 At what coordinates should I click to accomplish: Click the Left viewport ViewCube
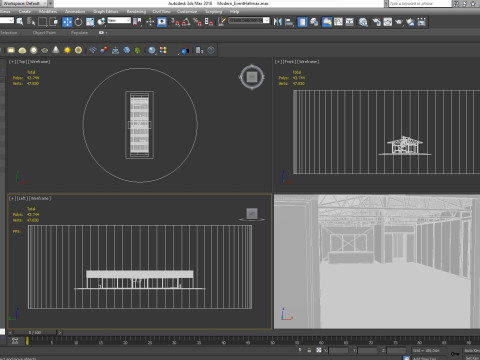click(x=252, y=213)
